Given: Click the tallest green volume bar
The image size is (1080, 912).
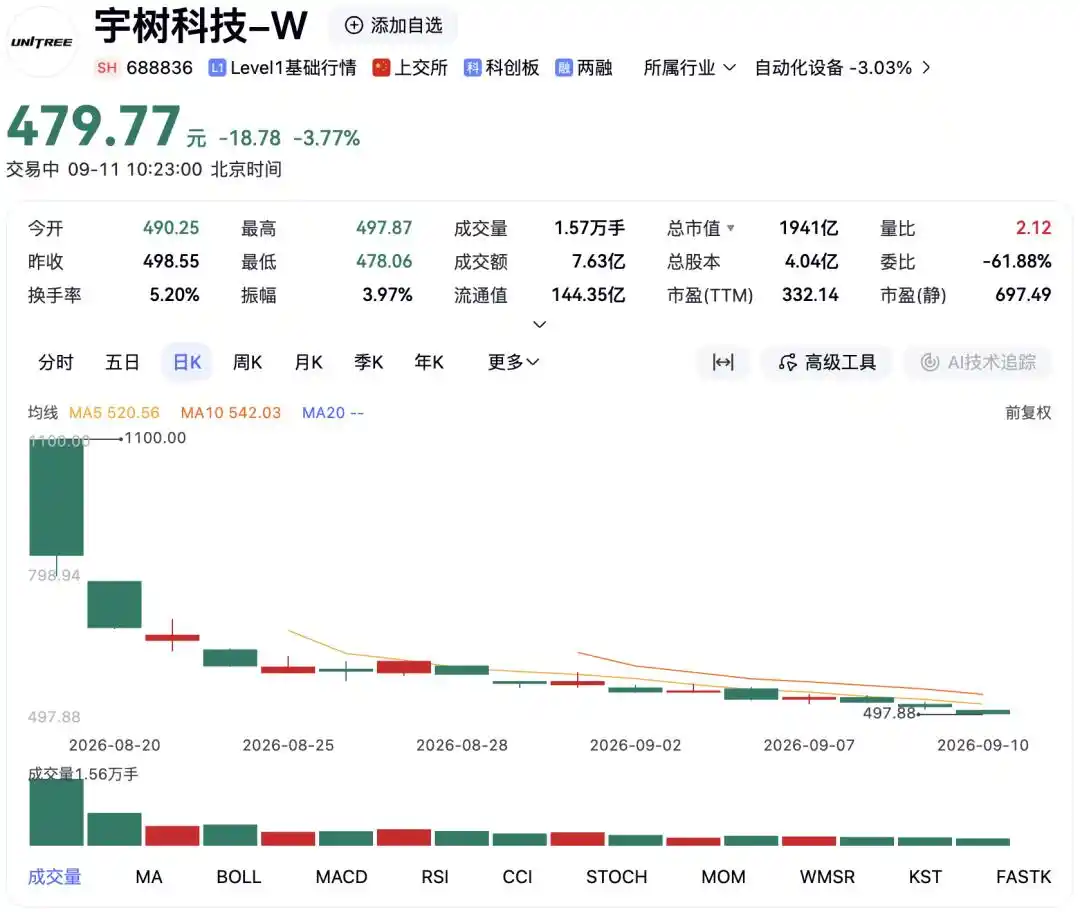Looking at the screenshot, I should point(56,812).
